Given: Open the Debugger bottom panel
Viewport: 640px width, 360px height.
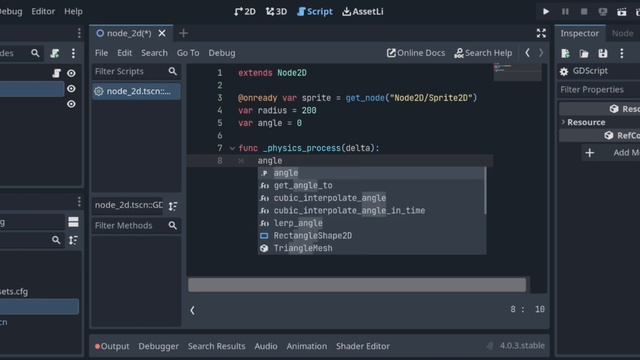Looking at the screenshot, I should [x=158, y=346].
